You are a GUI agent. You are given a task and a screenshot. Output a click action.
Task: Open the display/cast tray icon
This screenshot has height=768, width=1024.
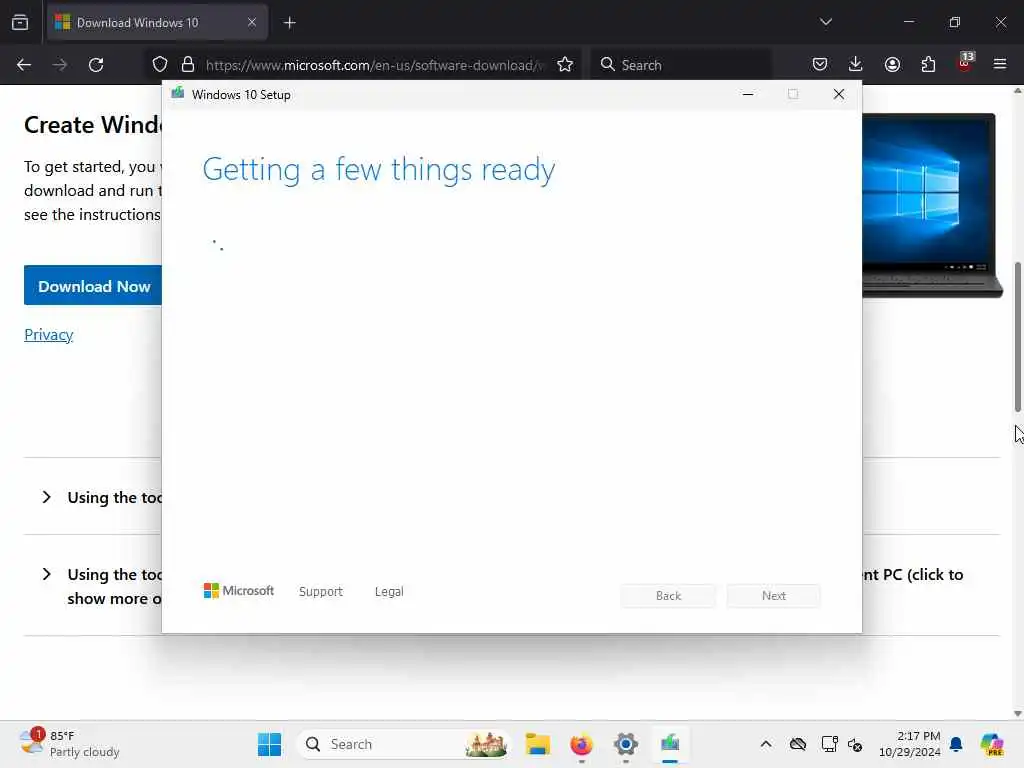tap(829, 744)
